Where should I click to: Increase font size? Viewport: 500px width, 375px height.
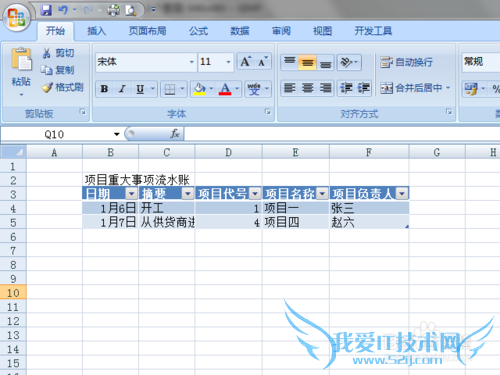[x=246, y=62]
